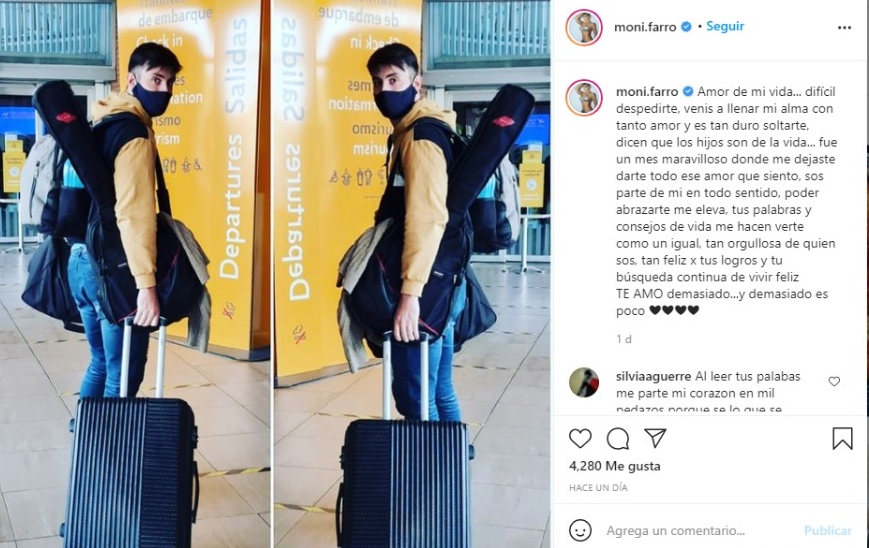The image size is (869, 548).
Task: Click HACE UN DÍA post date
Action: pyautogui.click(x=598, y=488)
